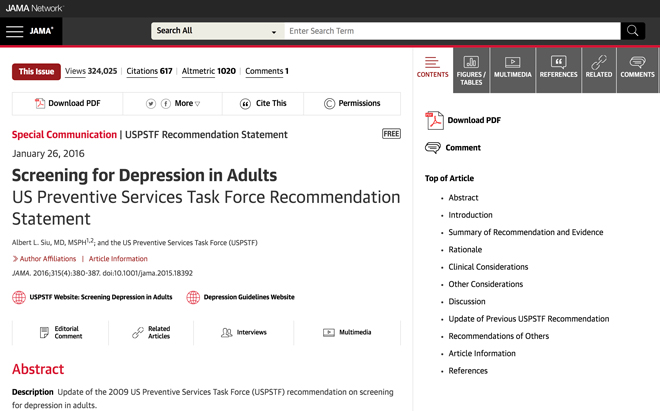Click the Citations 617 link
660x411 pixels.
(x=149, y=71)
